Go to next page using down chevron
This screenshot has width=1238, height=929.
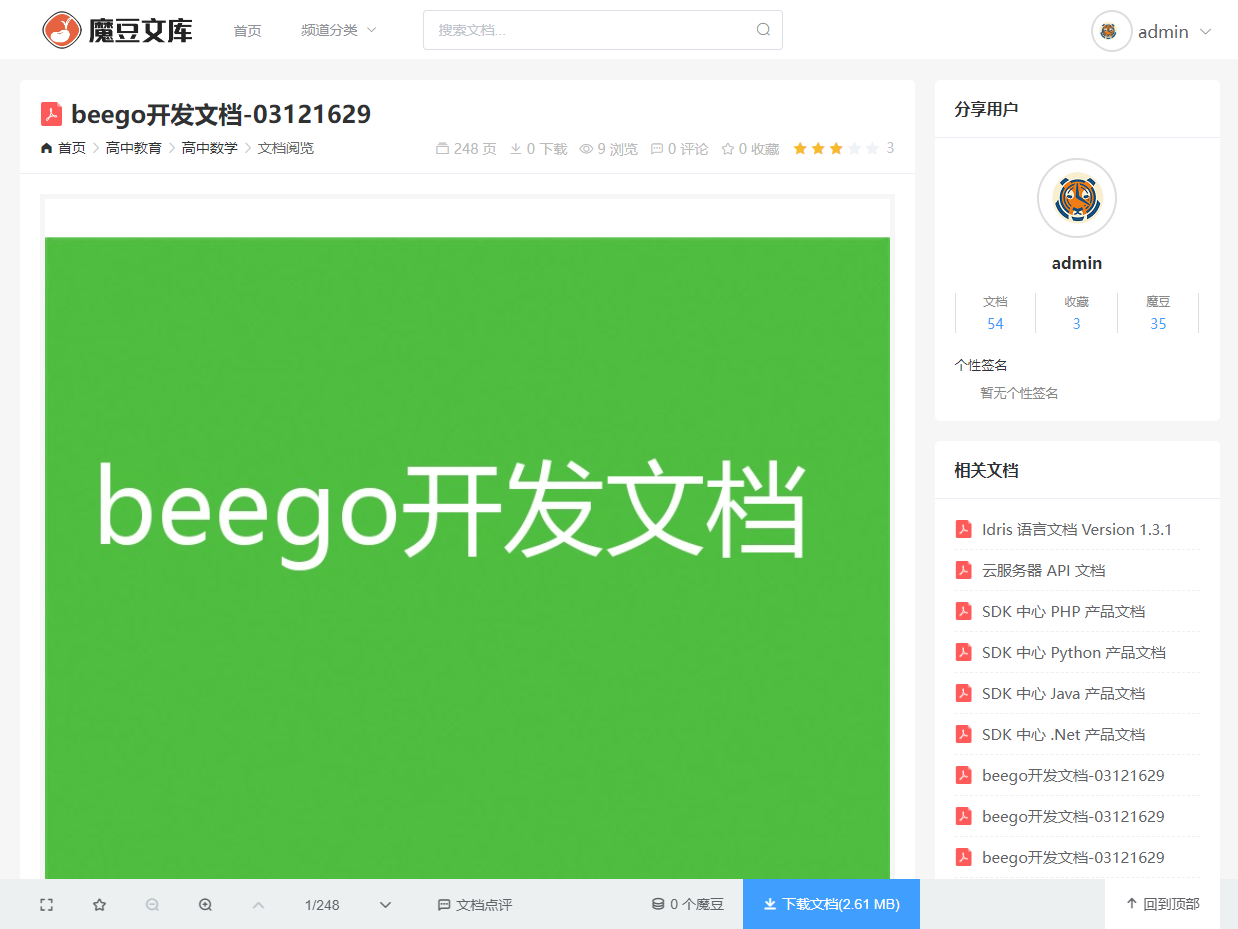(385, 905)
